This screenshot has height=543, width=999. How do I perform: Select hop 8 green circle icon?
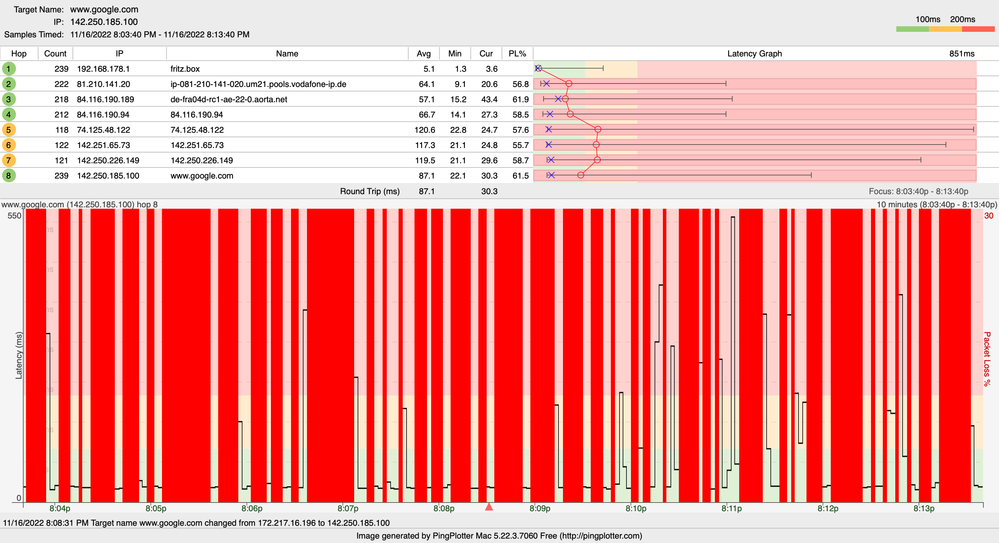tap(8, 176)
